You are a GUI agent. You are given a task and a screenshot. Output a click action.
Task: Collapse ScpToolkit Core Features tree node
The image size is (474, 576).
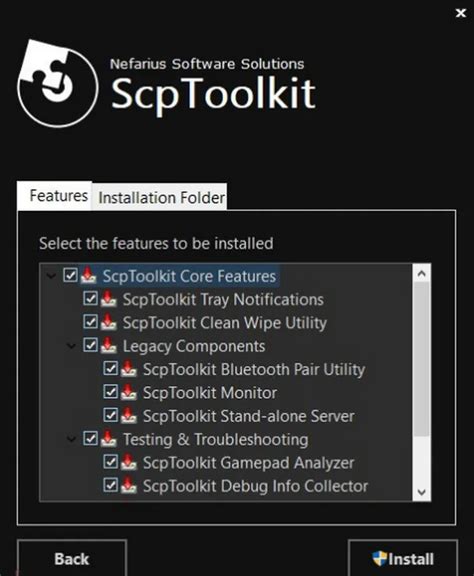[51, 276]
